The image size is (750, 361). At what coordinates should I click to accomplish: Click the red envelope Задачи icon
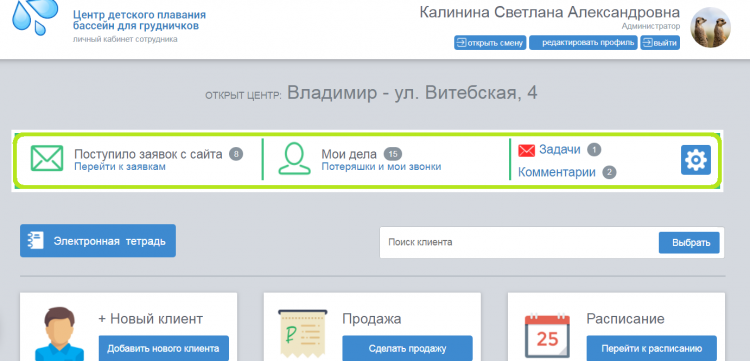tap(527, 151)
